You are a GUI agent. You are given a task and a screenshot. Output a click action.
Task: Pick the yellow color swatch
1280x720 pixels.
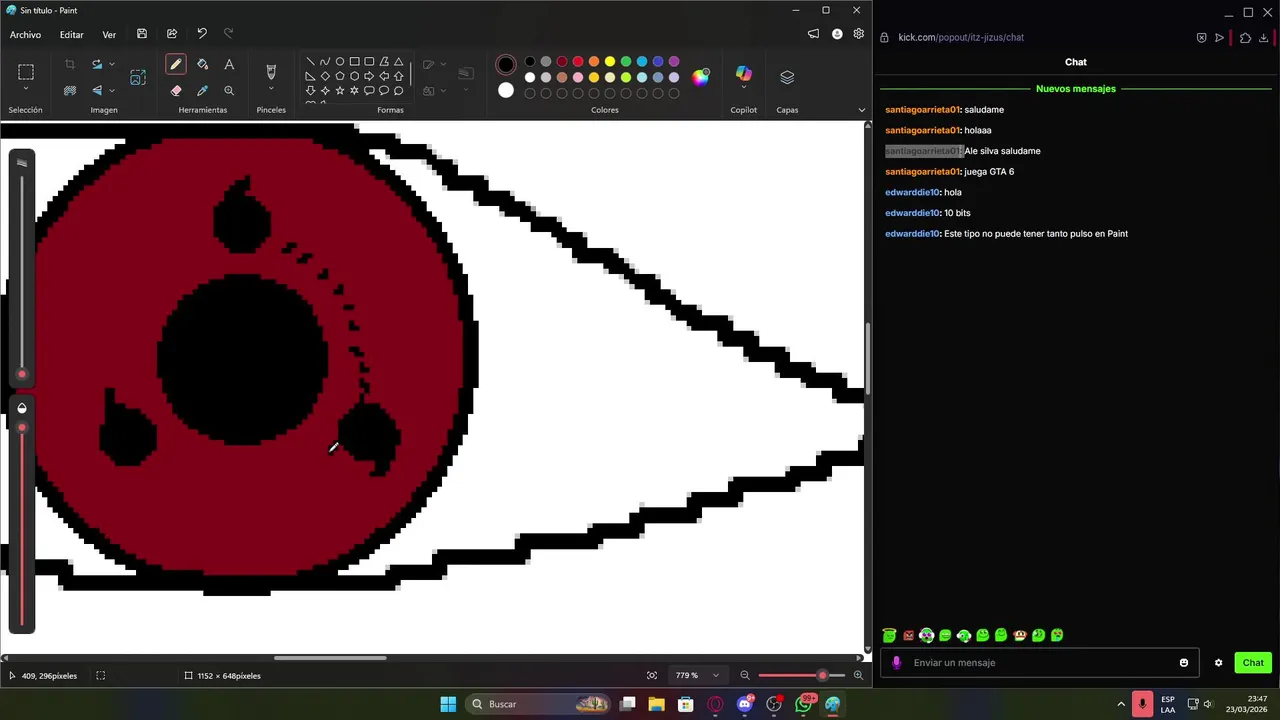click(610, 62)
